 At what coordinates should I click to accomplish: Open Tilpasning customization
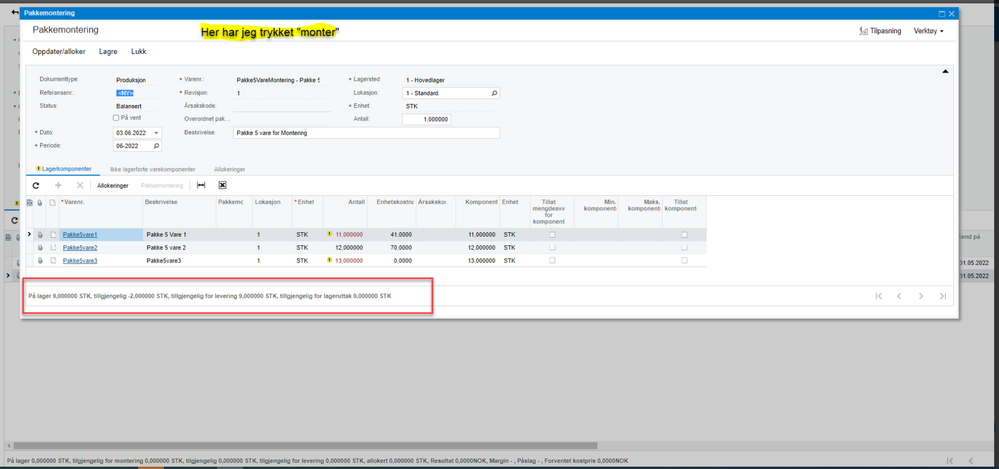[x=880, y=31]
